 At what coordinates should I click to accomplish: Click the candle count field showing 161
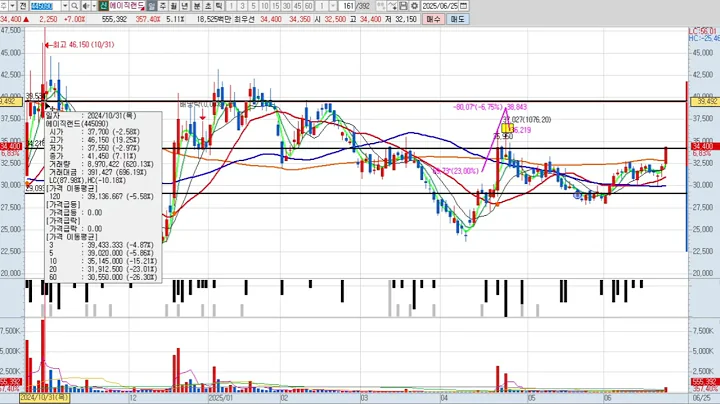pos(348,6)
